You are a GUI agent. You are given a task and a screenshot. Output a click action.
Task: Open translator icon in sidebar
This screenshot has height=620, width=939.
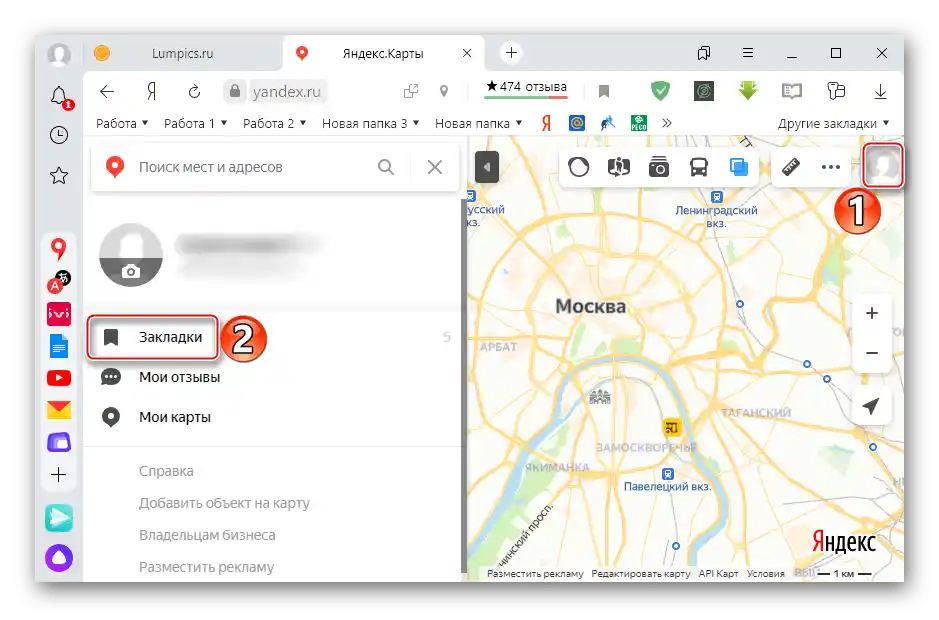click(x=59, y=282)
